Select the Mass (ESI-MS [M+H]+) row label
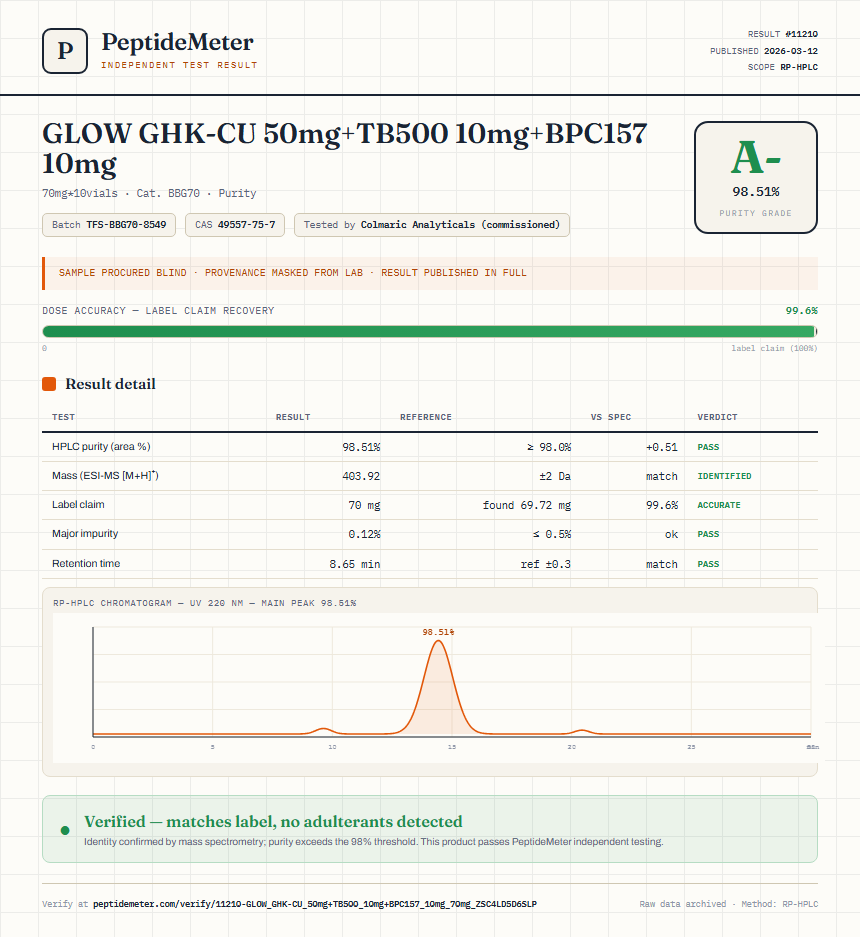The height and width of the screenshot is (937, 860). [x=105, y=476]
